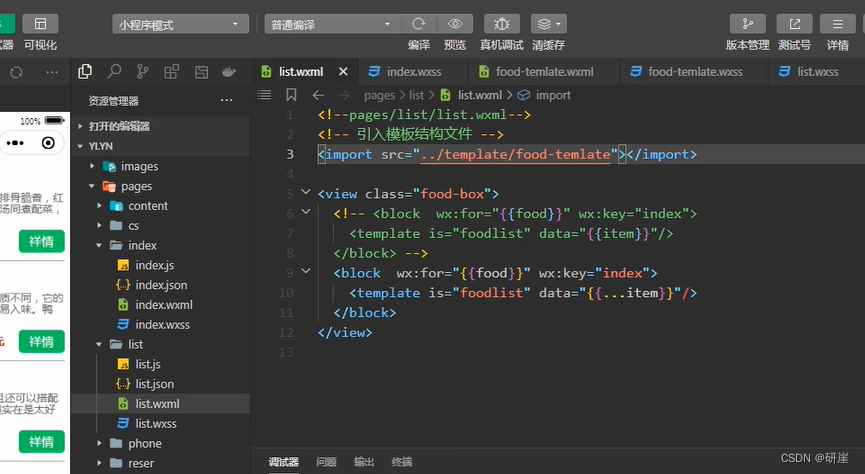Select the Explorer files icon

click(x=85, y=72)
